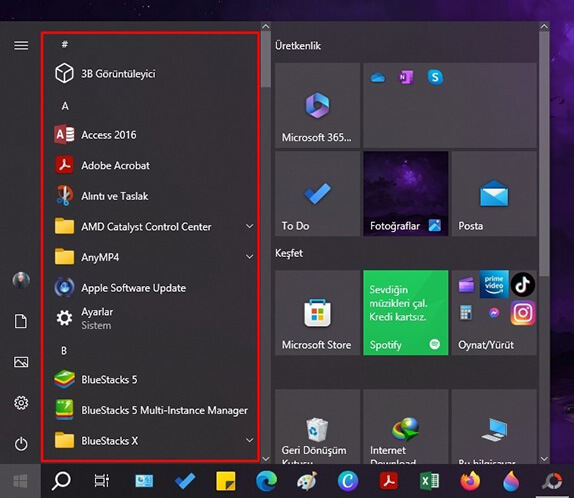Open Sticky Notes from taskbar
The image size is (574, 498).
point(226,481)
